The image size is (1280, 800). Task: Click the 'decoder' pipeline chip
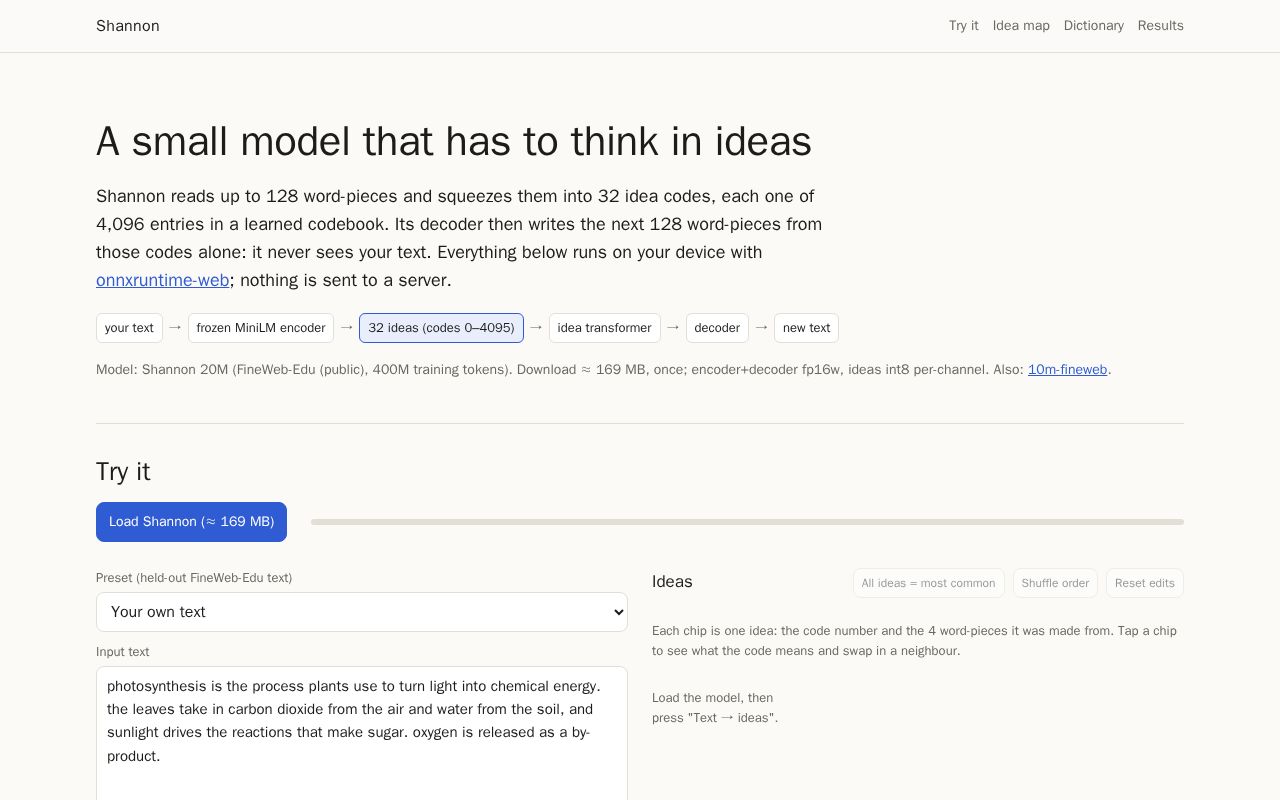pyautogui.click(x=717, y=328)
